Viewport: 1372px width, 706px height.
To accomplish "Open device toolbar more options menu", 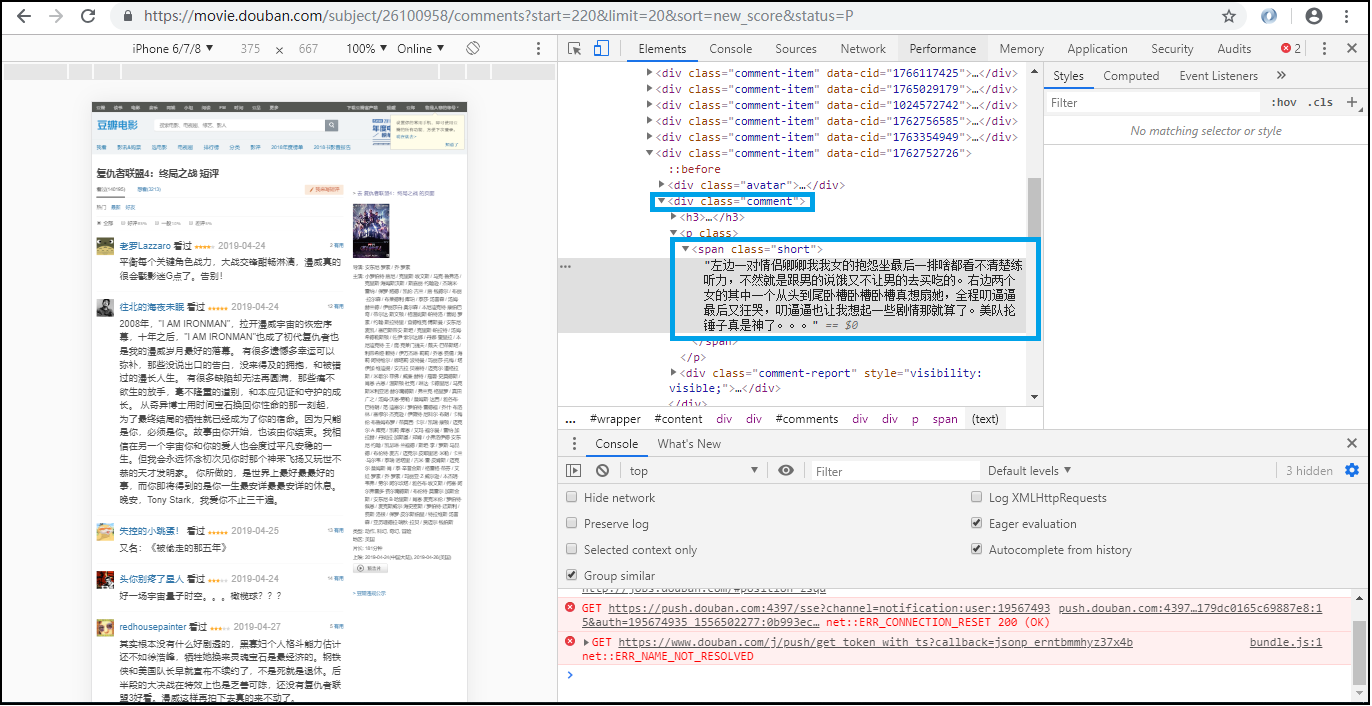I will click(x=538, y=48).
